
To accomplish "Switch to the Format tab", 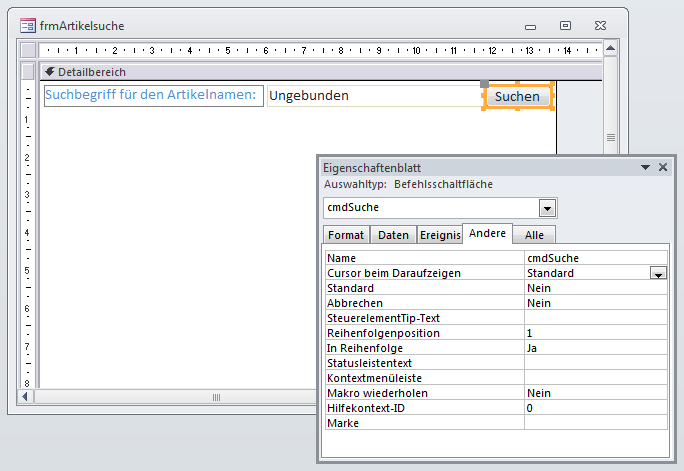I will tap(346, 235).
